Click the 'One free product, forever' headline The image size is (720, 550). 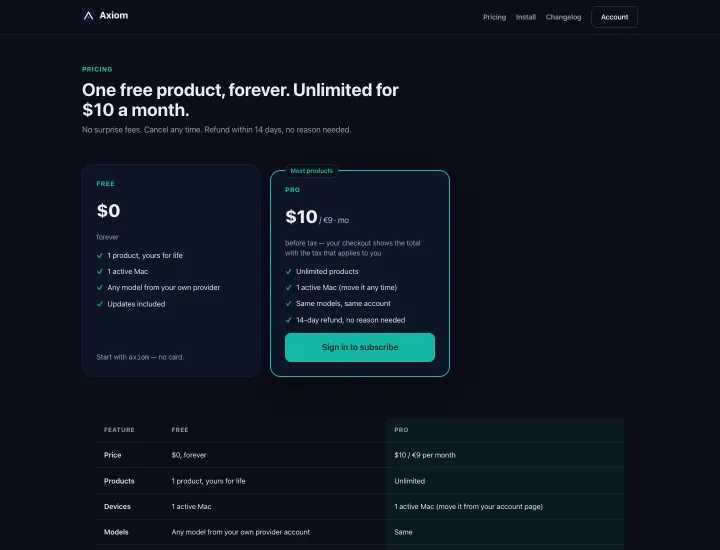(x=240, y=100)
